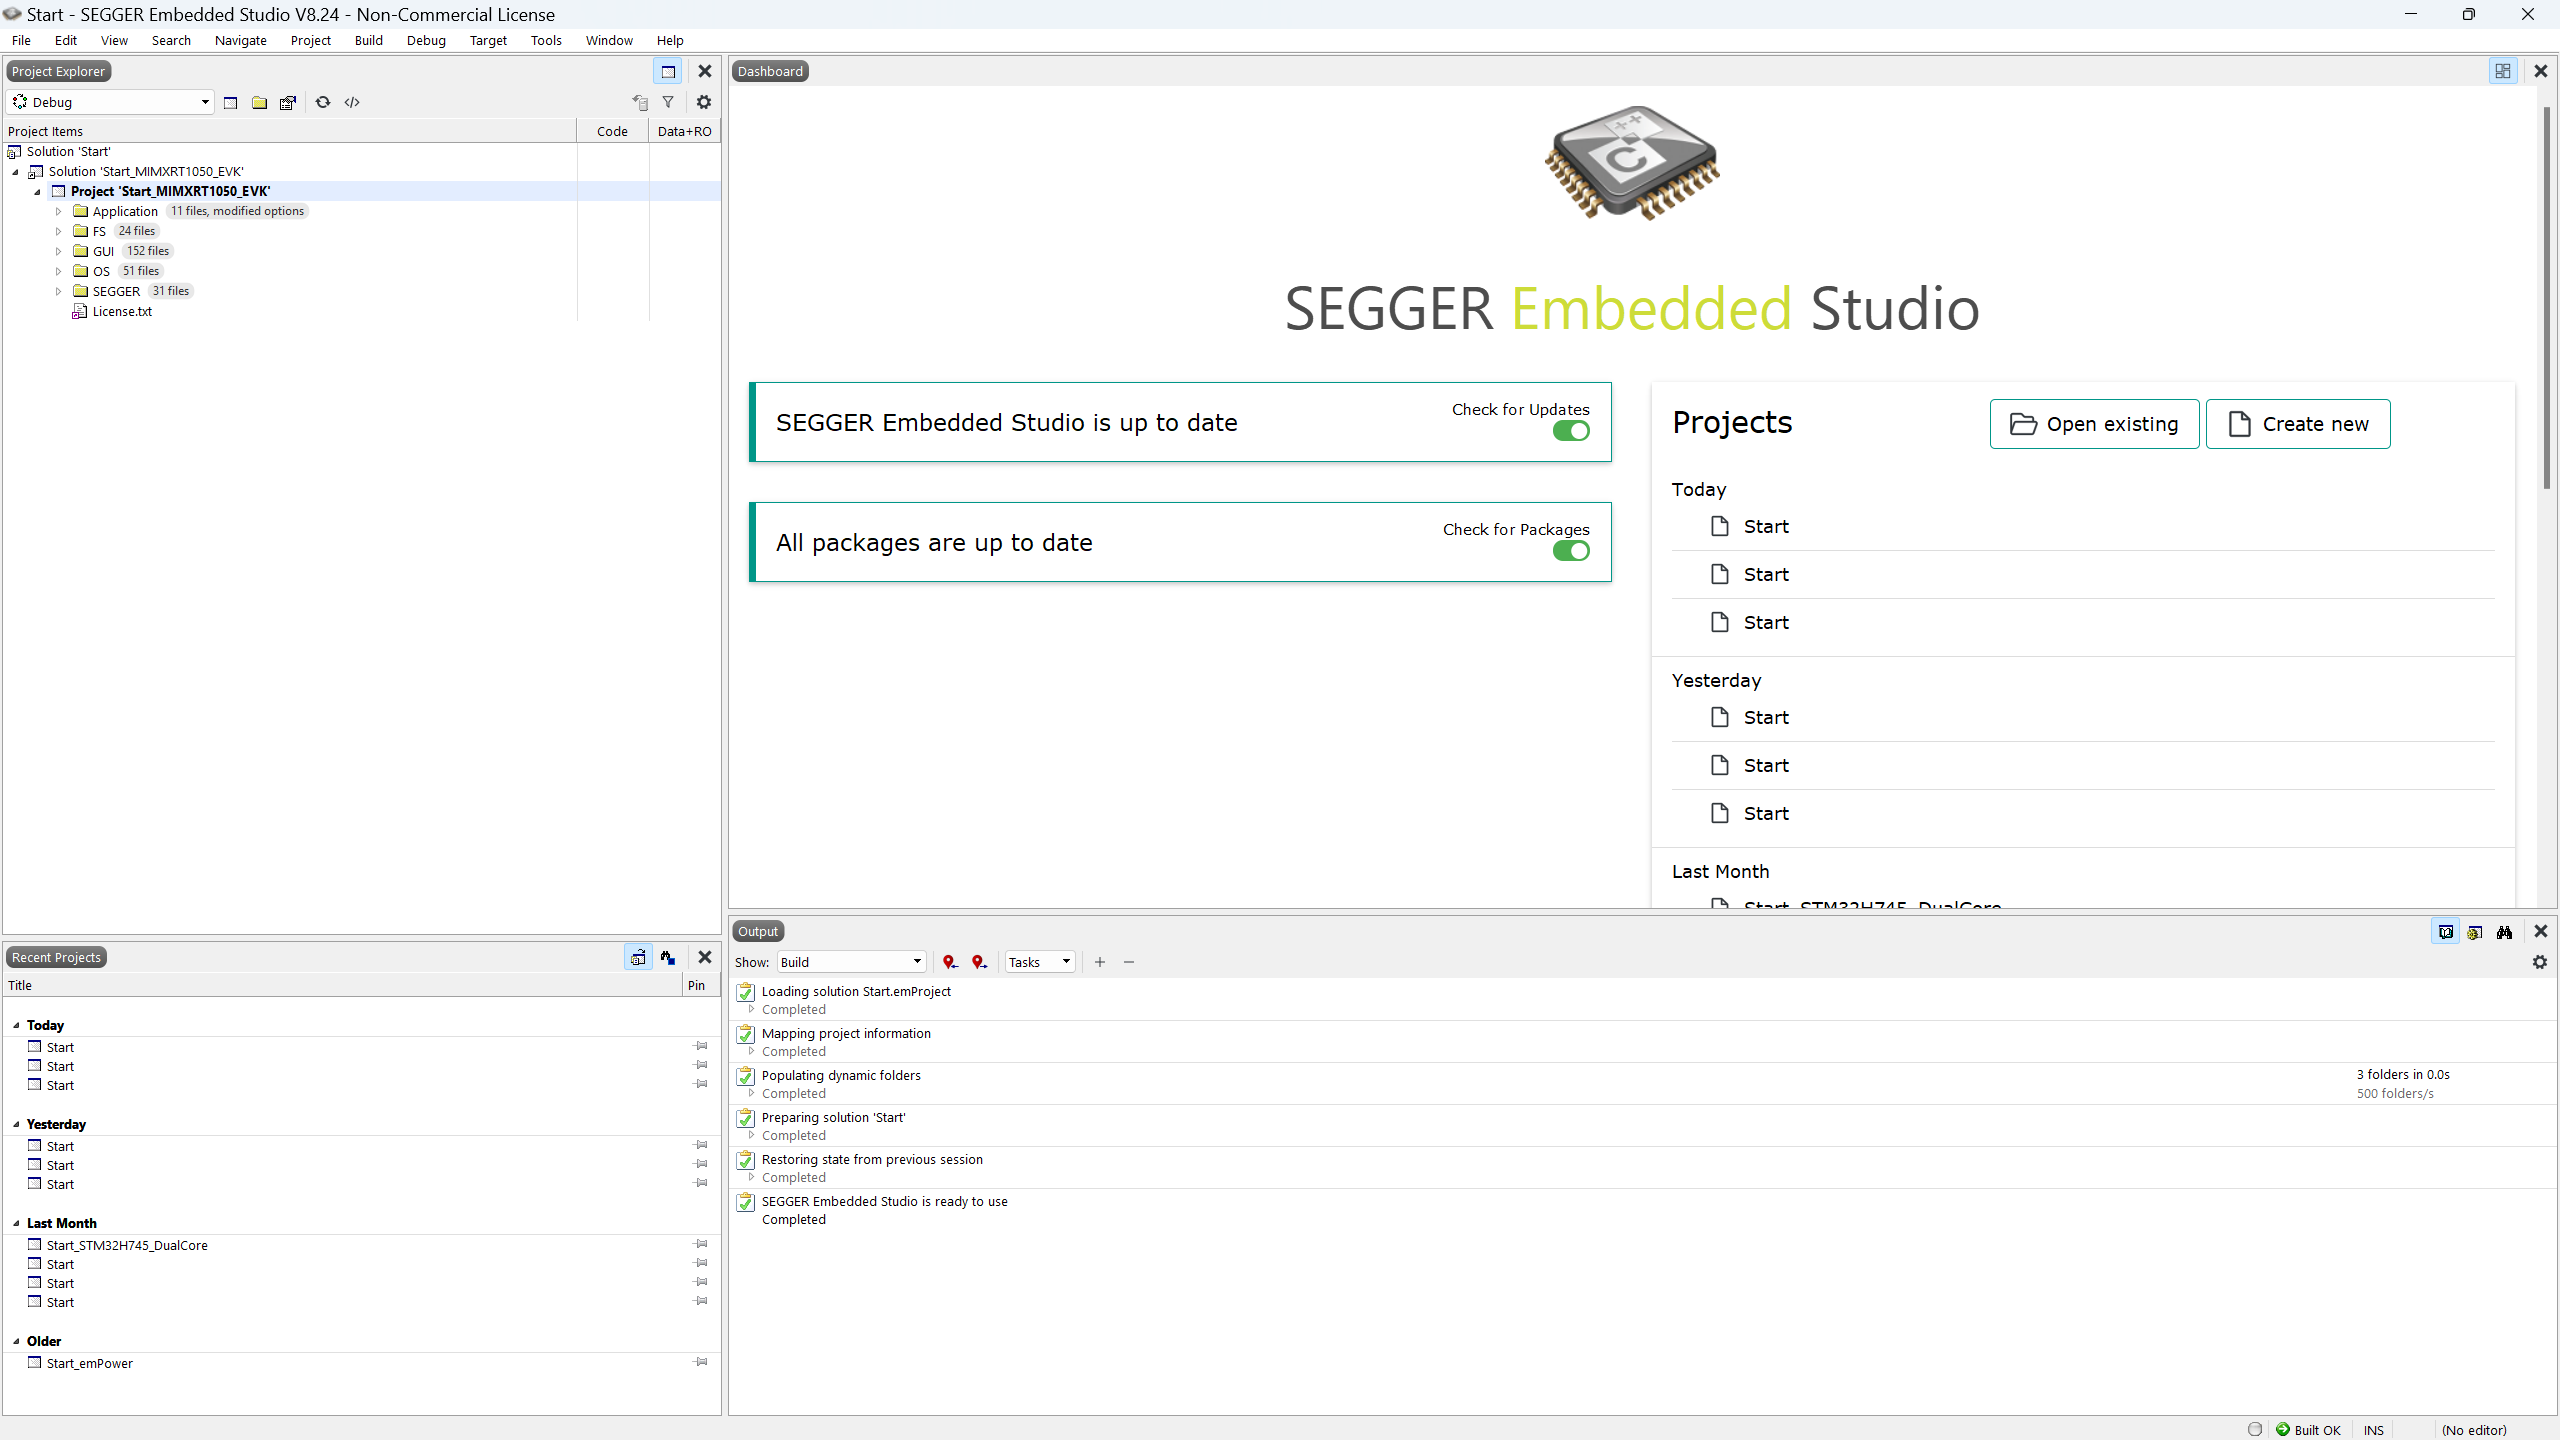Image resolution: width=2560 pixels, height=1440 pixels.
Task: Select the Recent Projects tab label
Action: click(x=56, y=957)
